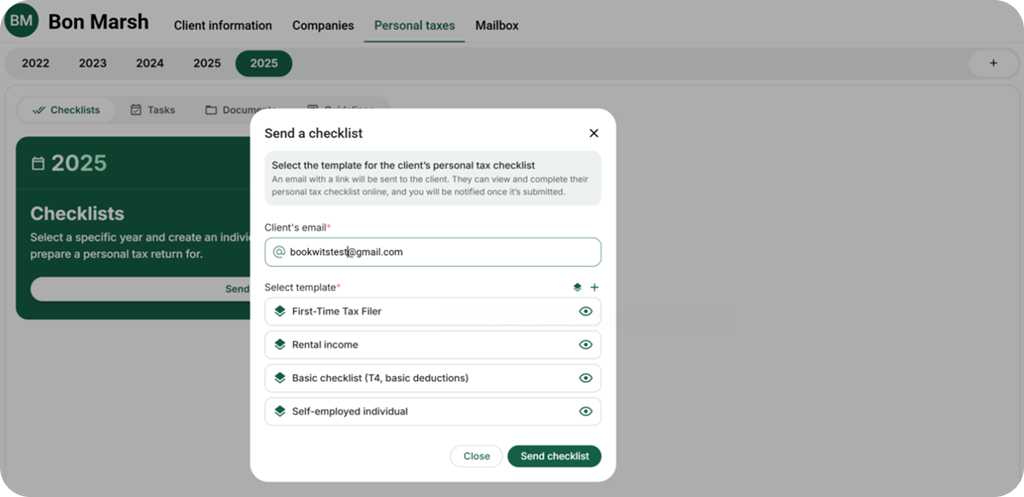Preview the First-Time Tax Filer template
This screenshot has height=497, width=1024.
tap(586, 311)
